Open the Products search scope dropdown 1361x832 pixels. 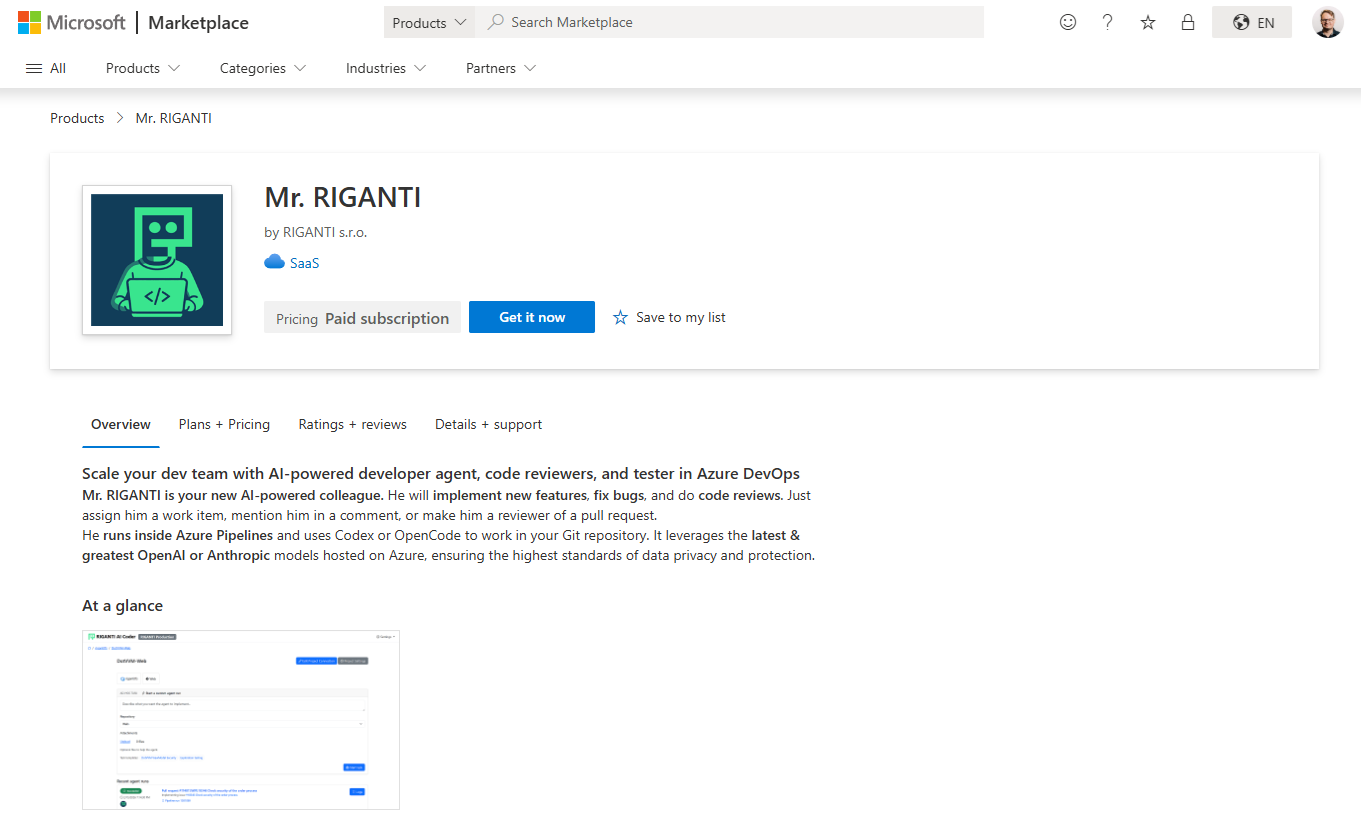click(429, 21)
